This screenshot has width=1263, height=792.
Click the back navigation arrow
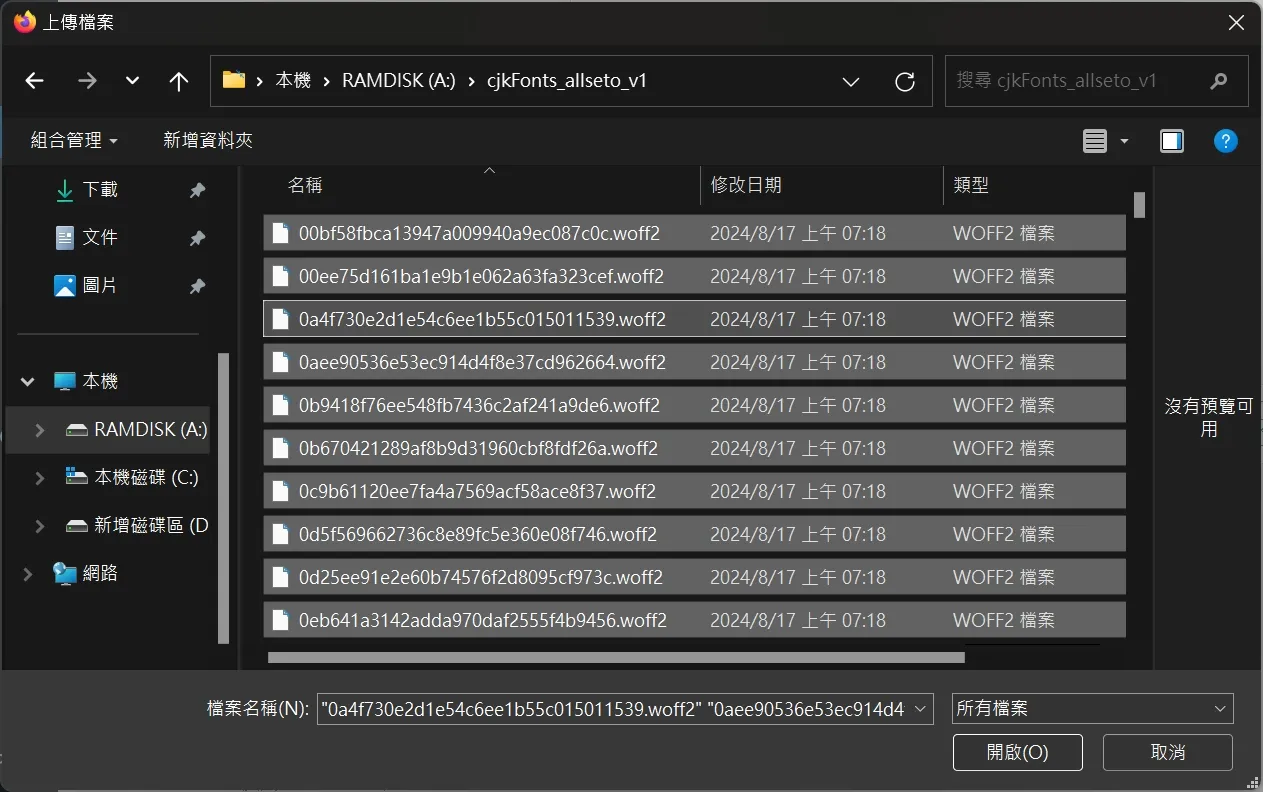(x=35, y=81)
